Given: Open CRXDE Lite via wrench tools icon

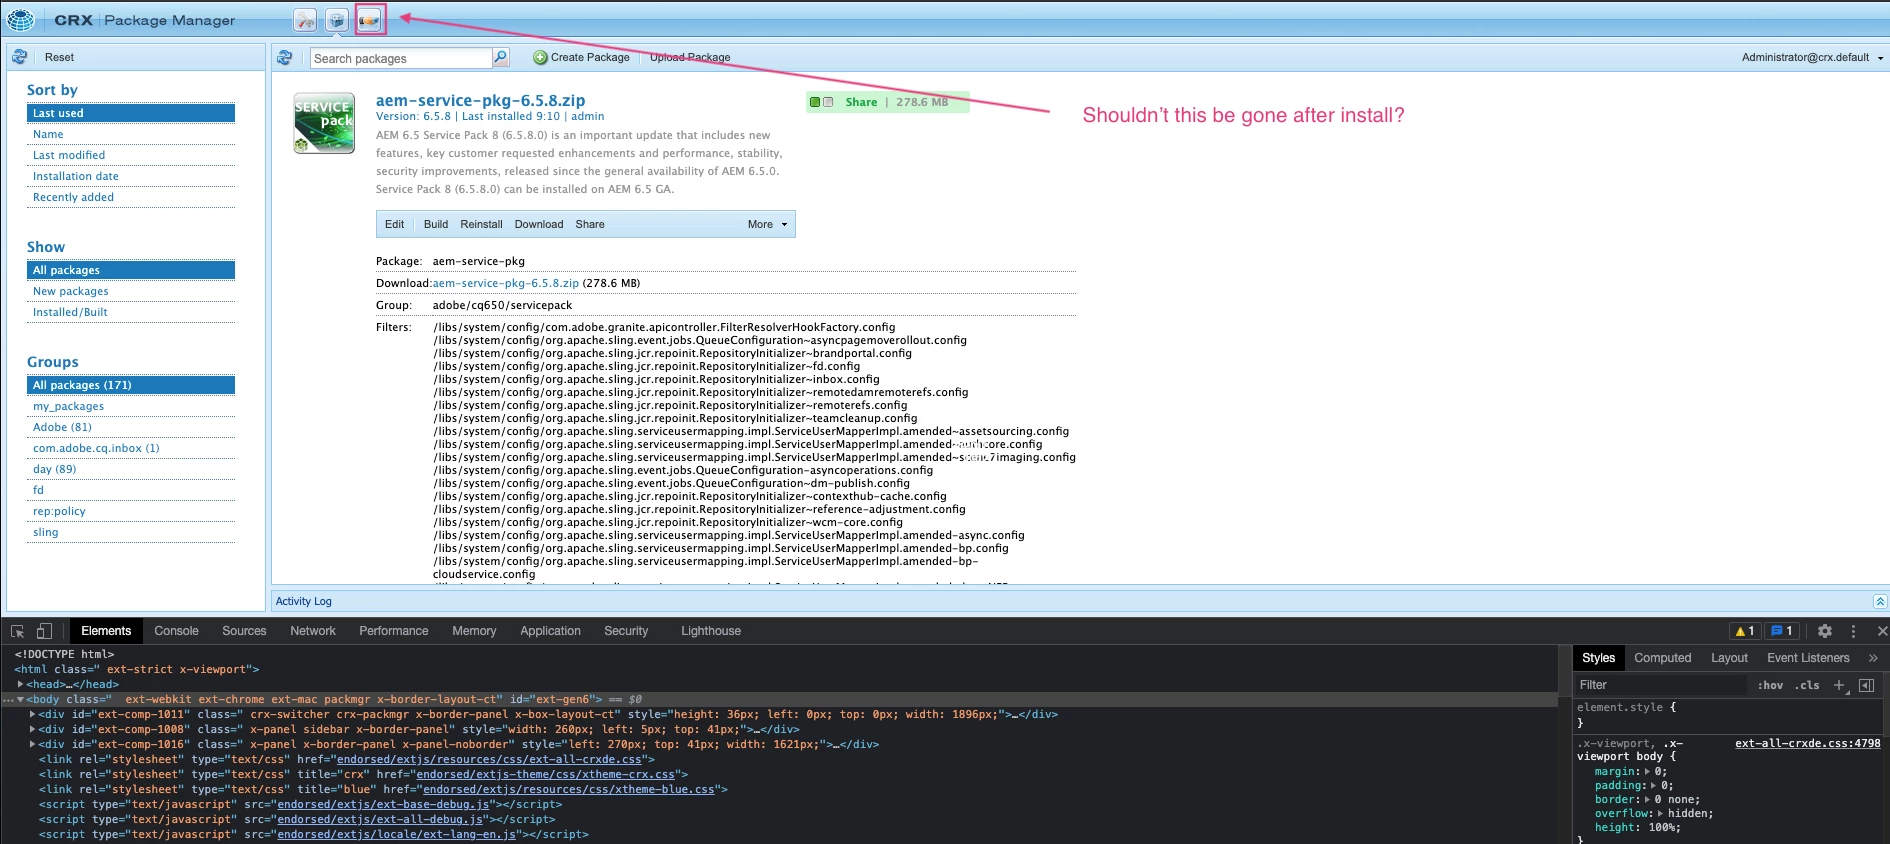Looking at the screenshot, I should (305, 20).
